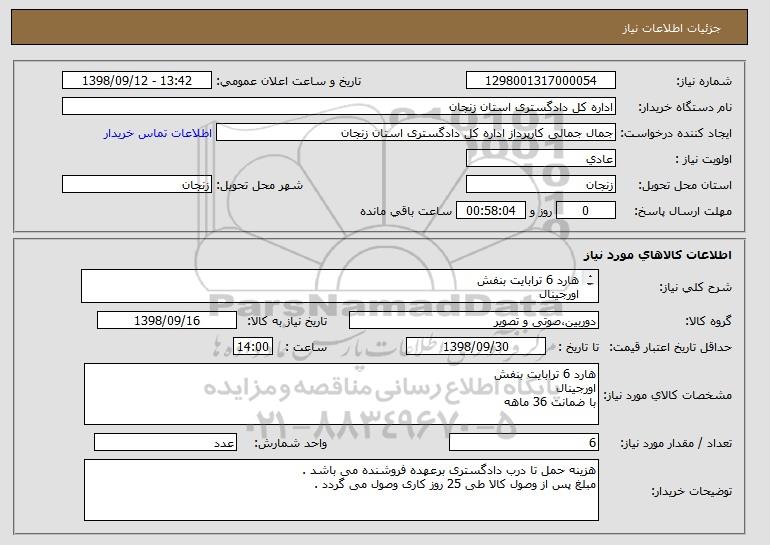Select the remaining days field showing 0
This screenshot has height=545, width=770.
585,211
